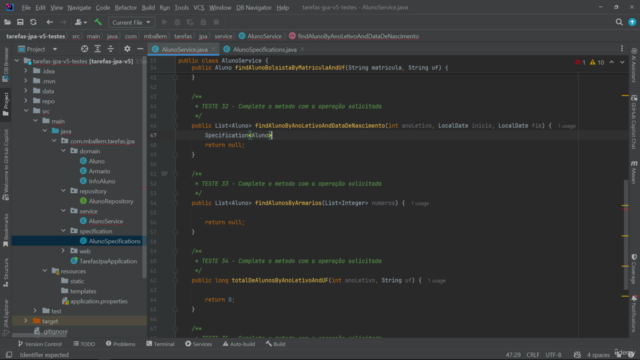
Task: Click the CRLF line separator in status bar
Action: [533, 355]
